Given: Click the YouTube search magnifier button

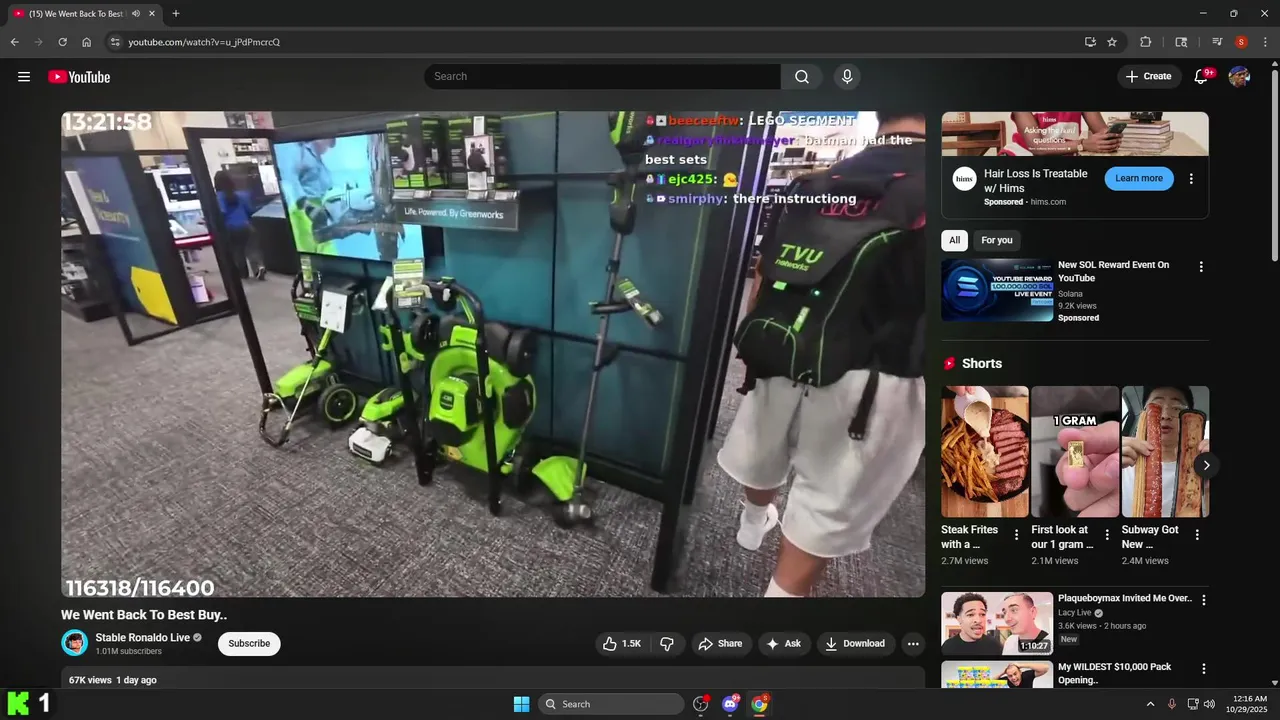Looking at the screenshot, I should 802,77.
